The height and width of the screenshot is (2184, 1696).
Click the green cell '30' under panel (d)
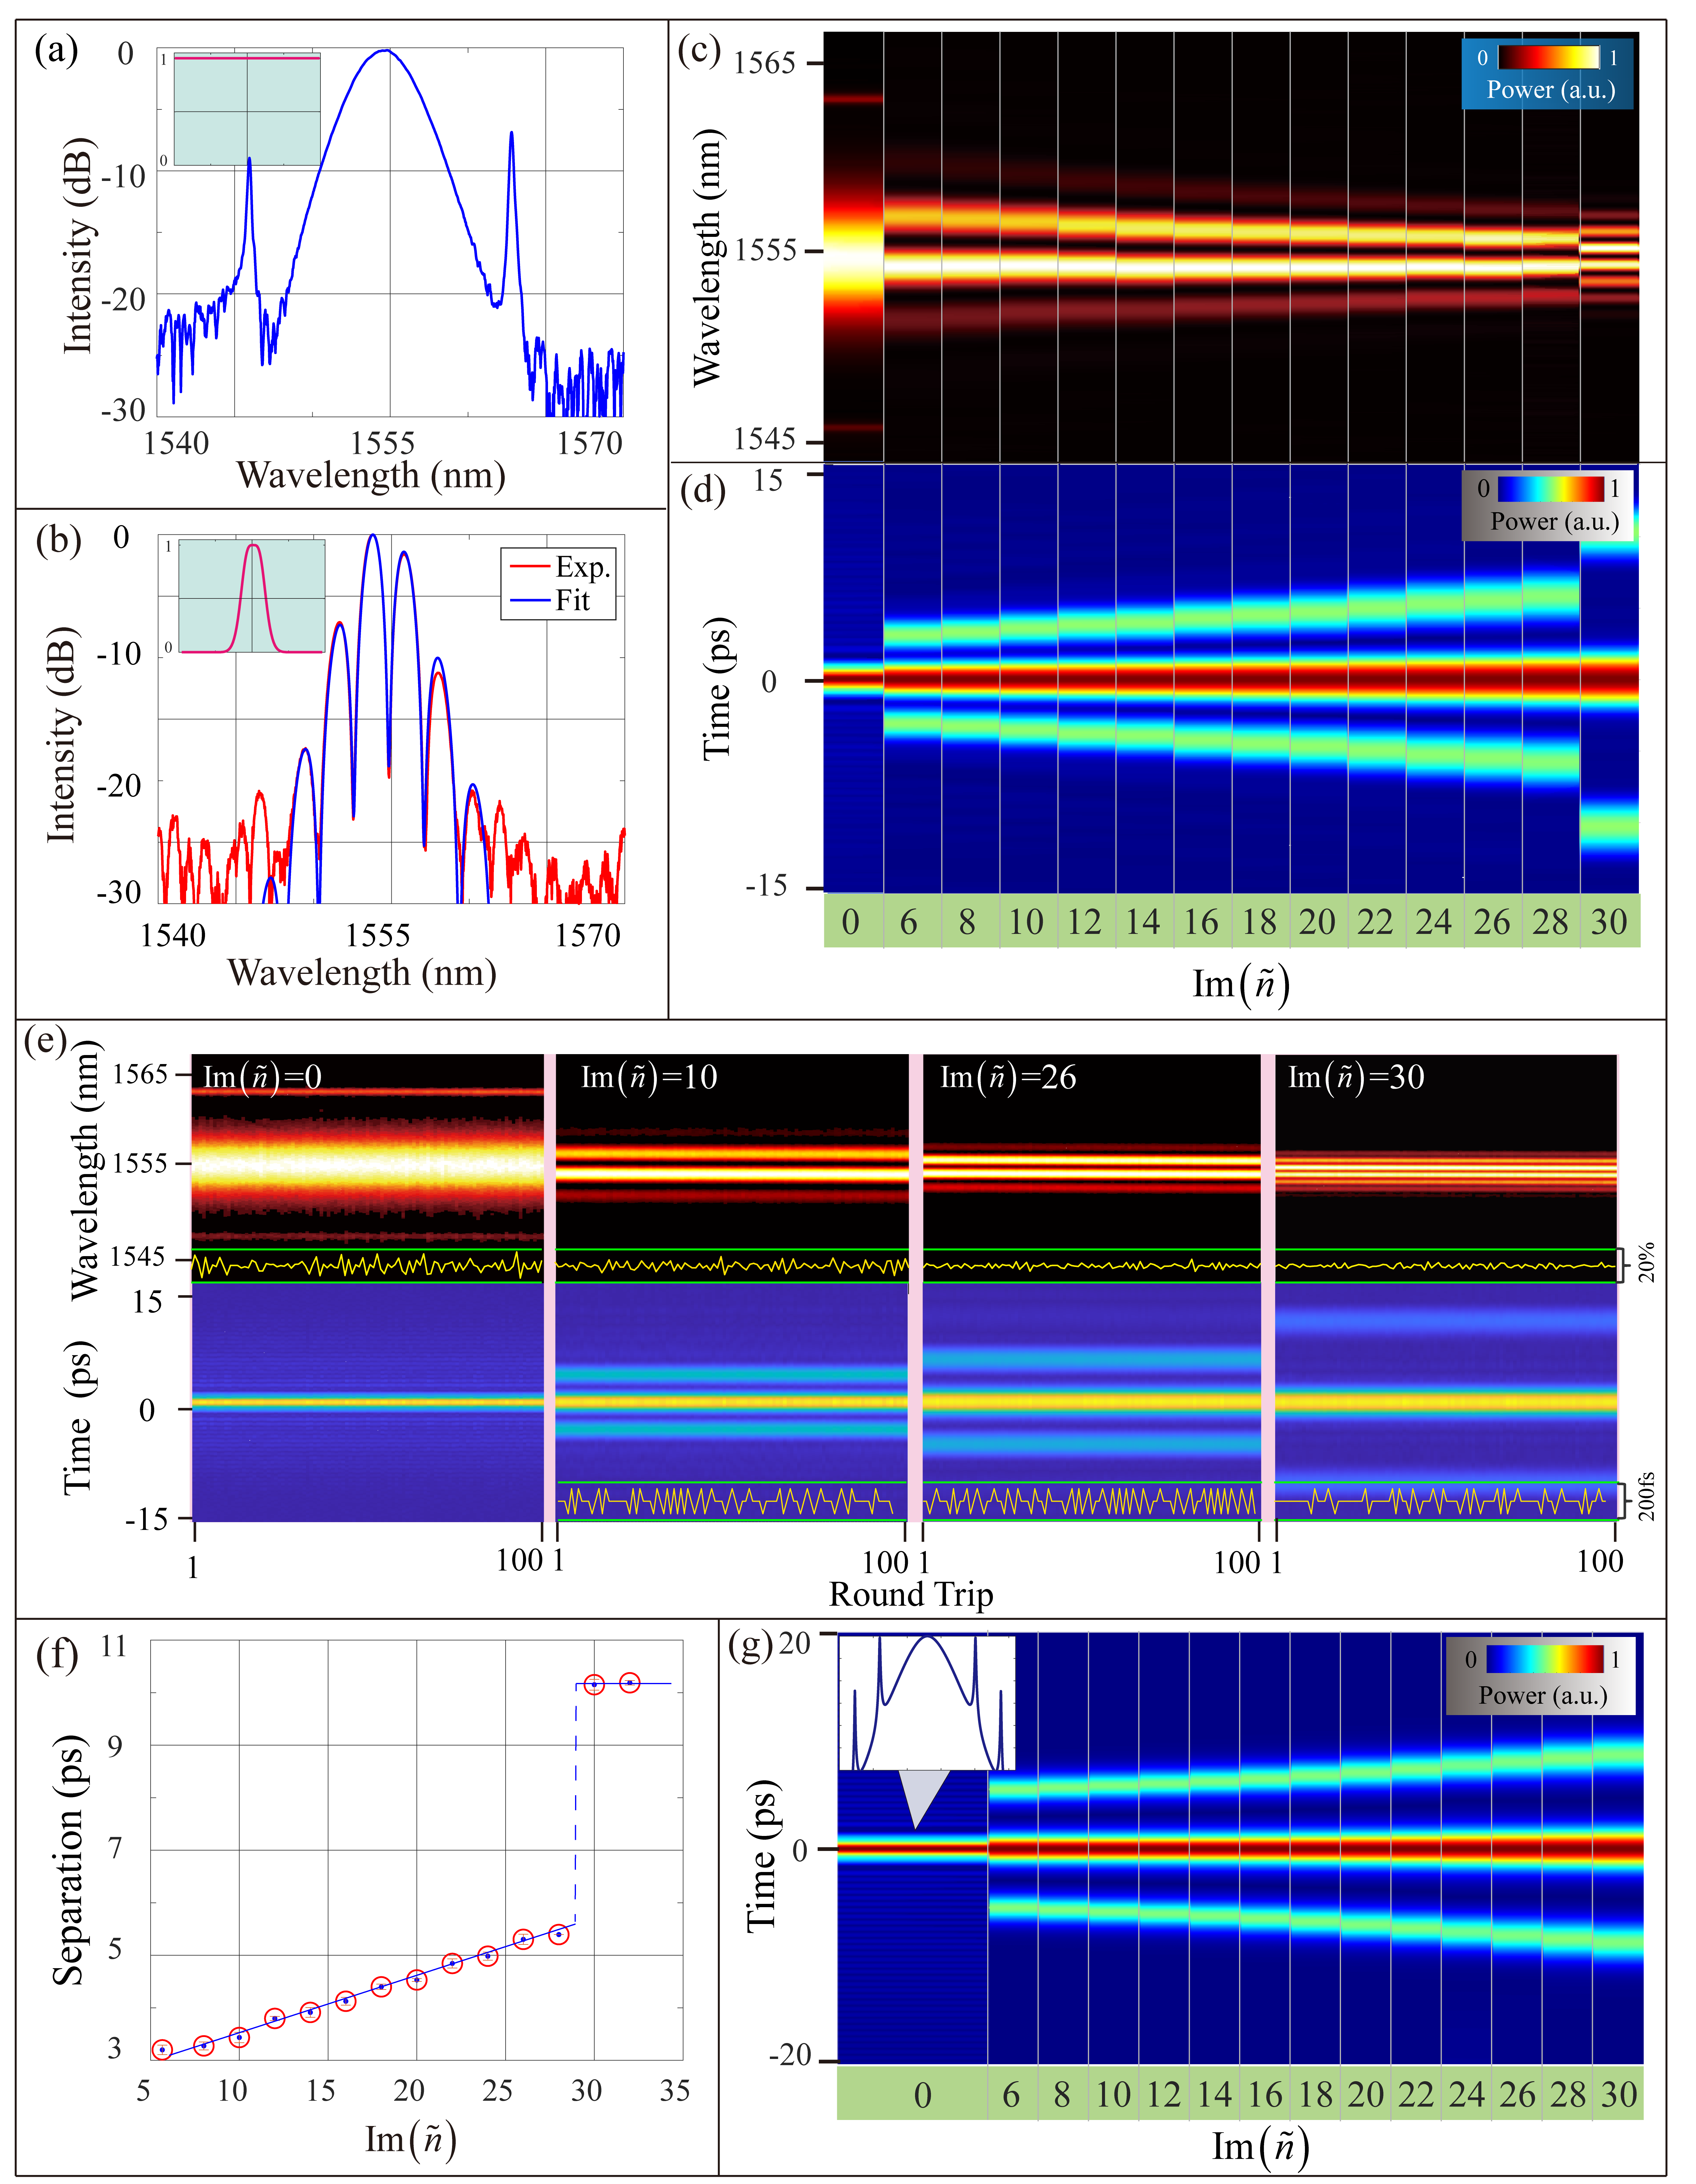pyautogui.click(x=1610, y=921)
